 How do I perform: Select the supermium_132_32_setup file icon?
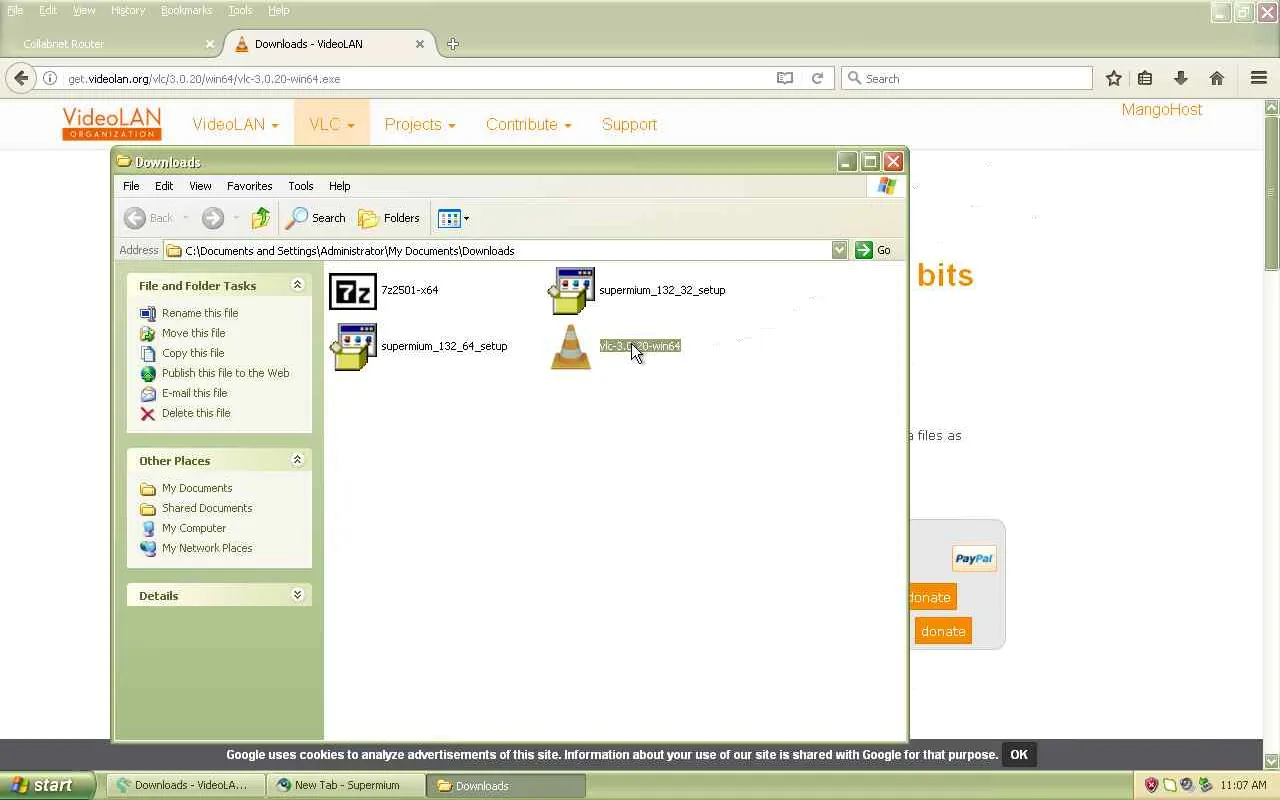point(572,291)
